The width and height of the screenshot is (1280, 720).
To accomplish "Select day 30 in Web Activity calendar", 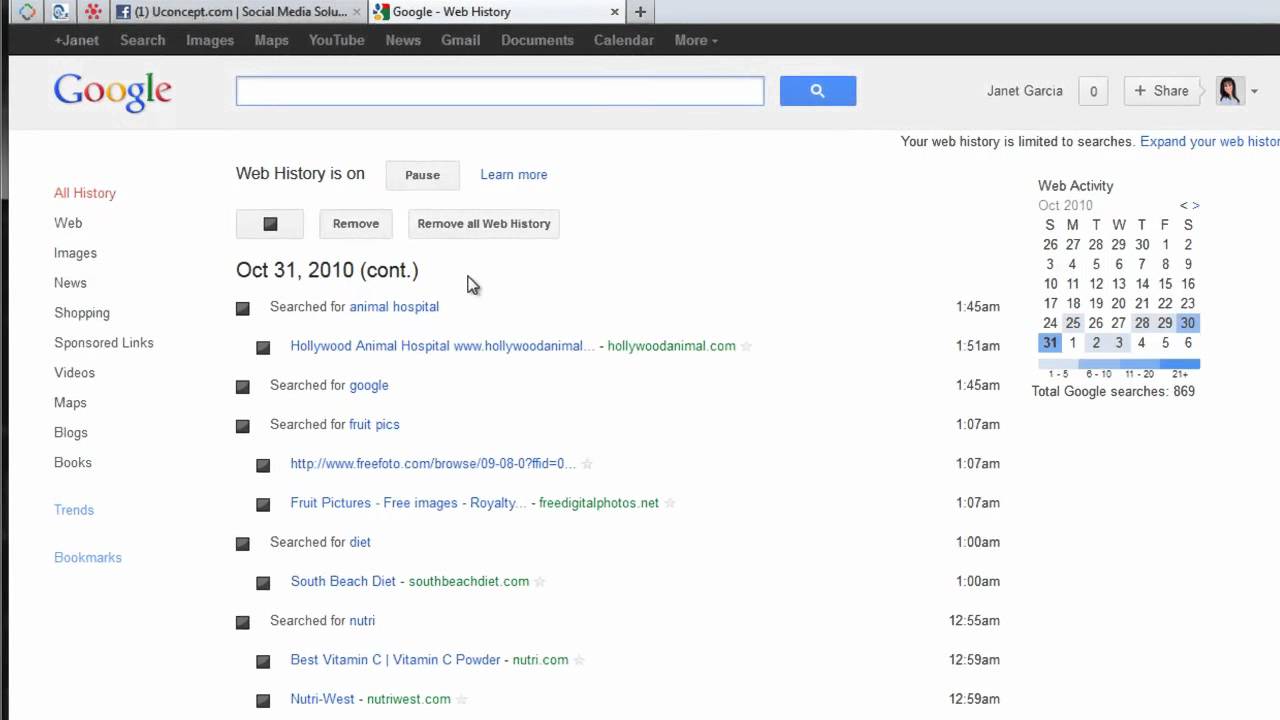I will 1188,323.
